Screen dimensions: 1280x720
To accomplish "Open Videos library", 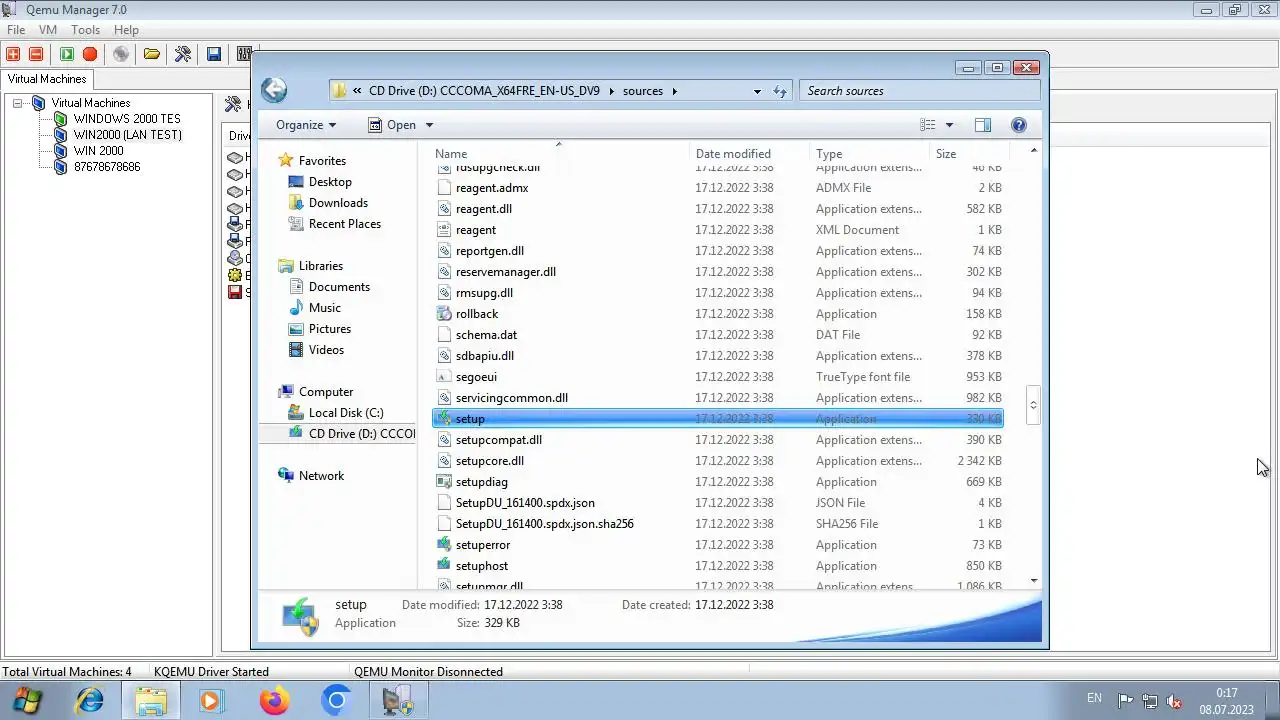I will tap(326, 350).
